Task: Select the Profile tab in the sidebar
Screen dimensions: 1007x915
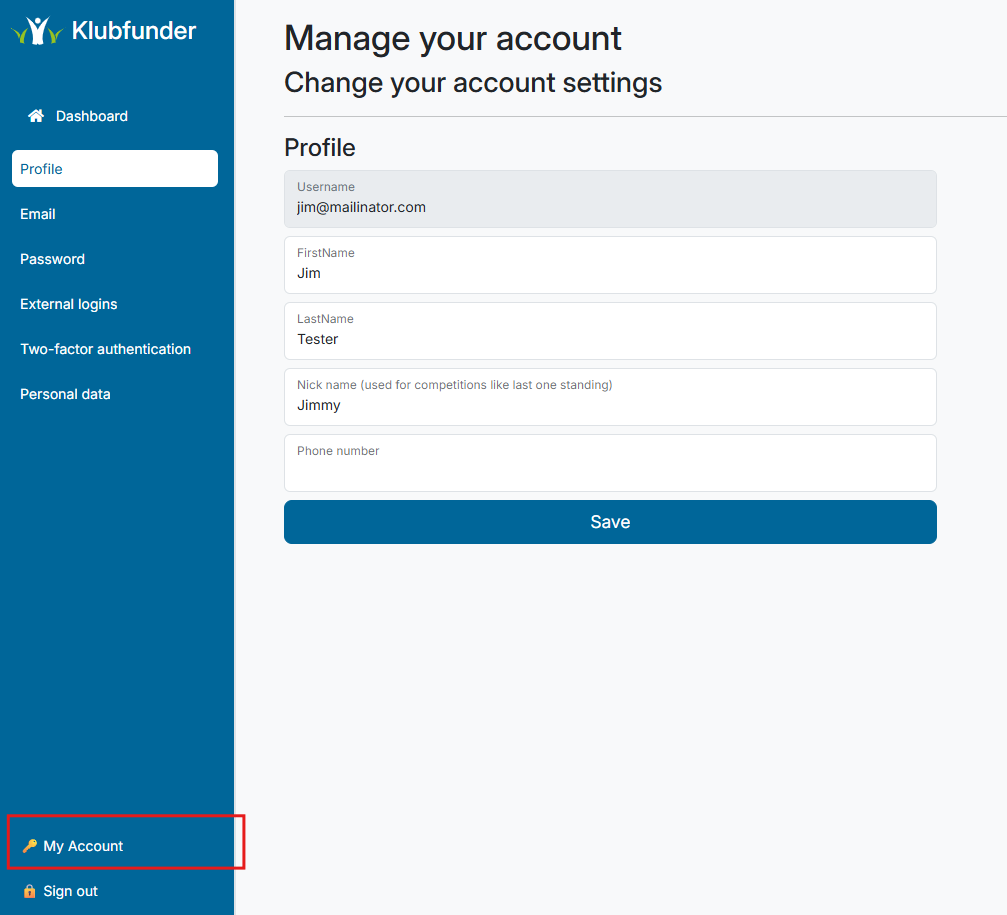Action: coord(40,168)
